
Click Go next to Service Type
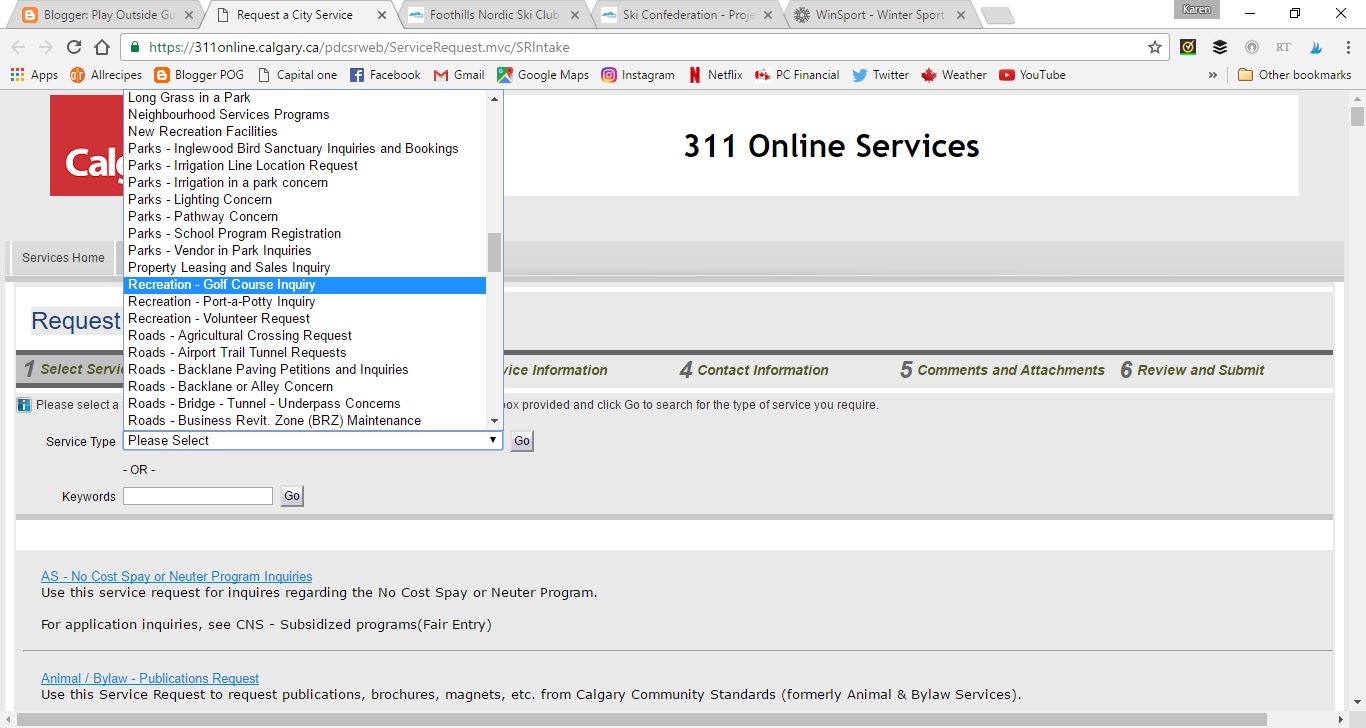coord(522,441)
